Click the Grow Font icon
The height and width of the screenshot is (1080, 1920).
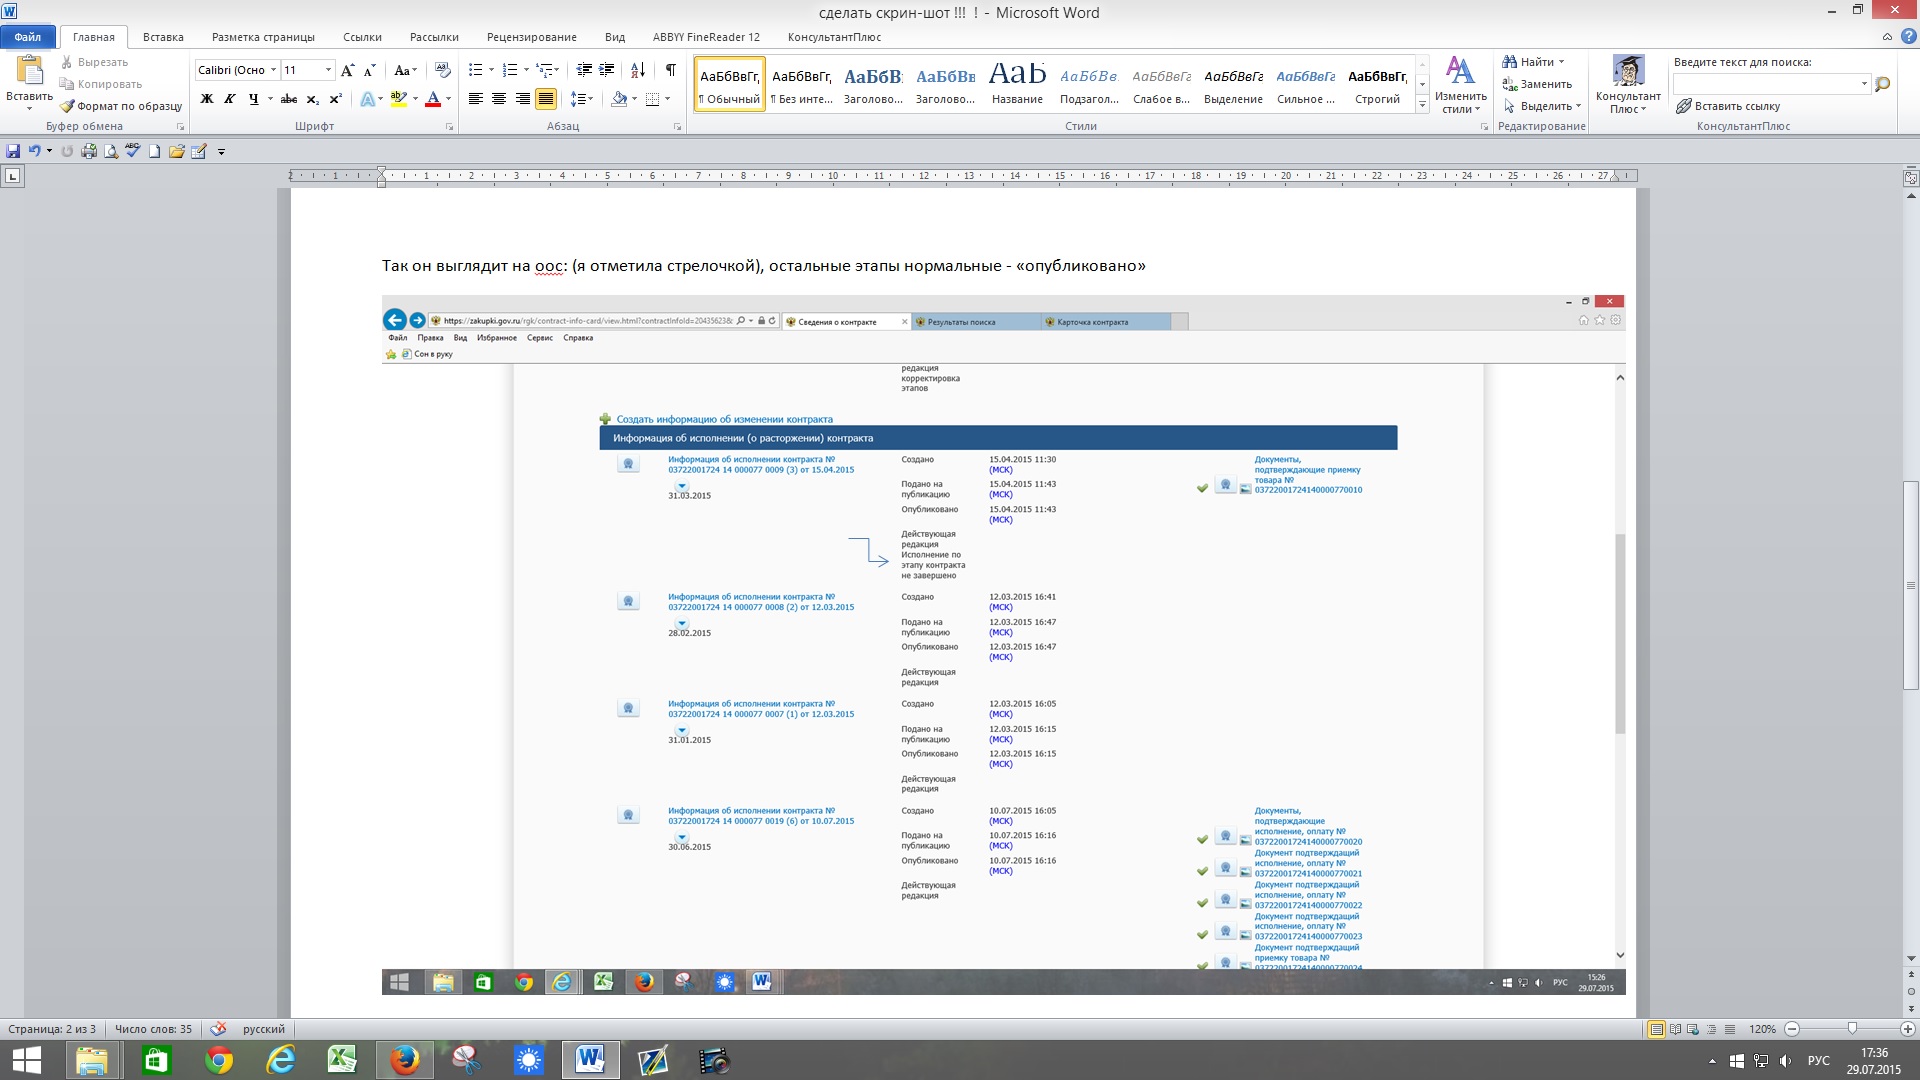(x=347, y=70)
